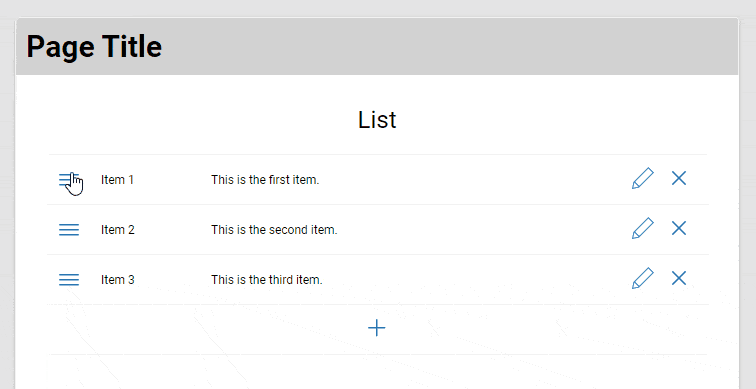Click 'This is the first item.' description
The height and width of the screenshot is (389, 756).
[265, 180]
